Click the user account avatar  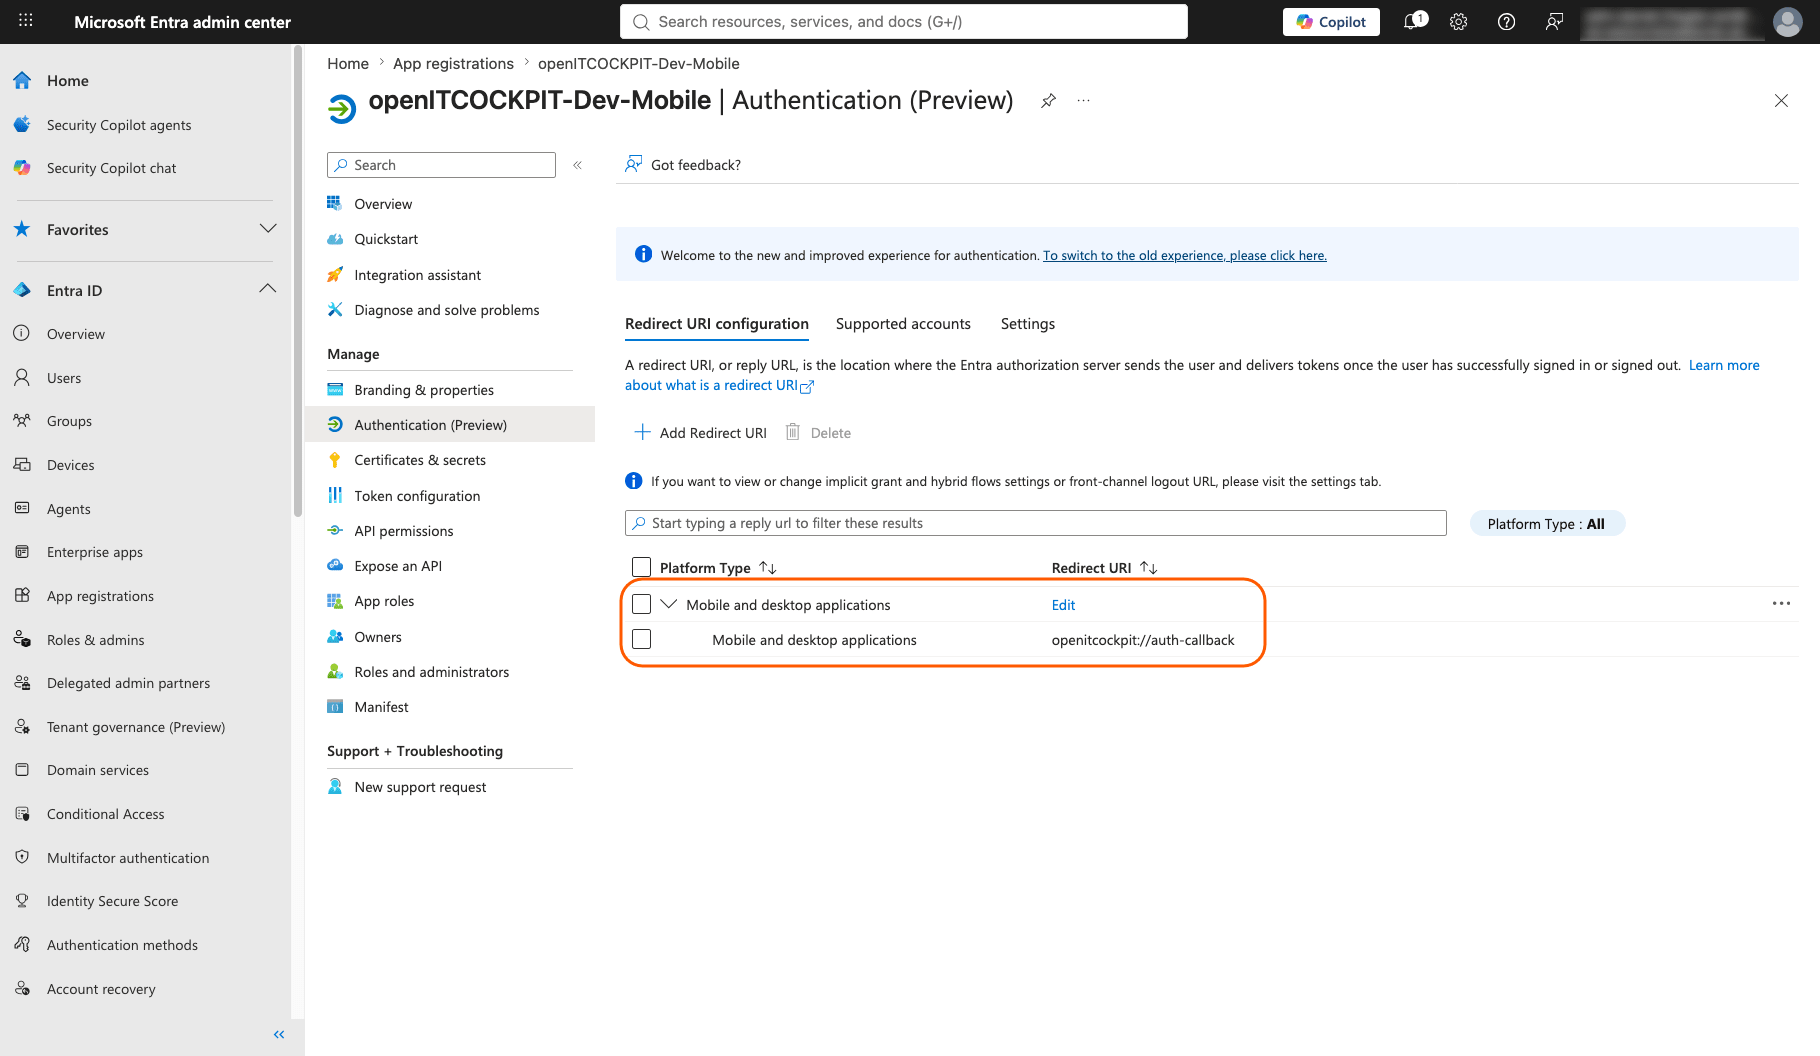1787,22
